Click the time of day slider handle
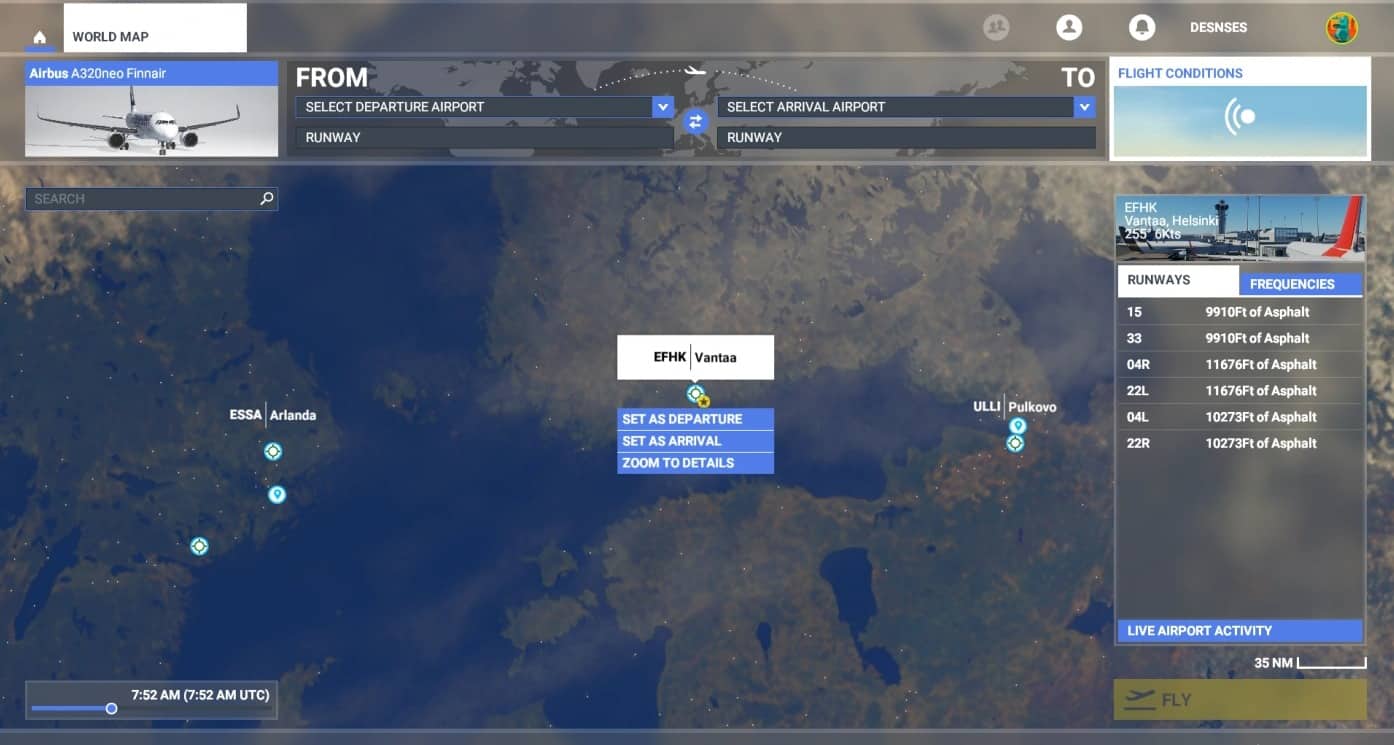This screenshot has height=745, width=1394. point(111,708)
